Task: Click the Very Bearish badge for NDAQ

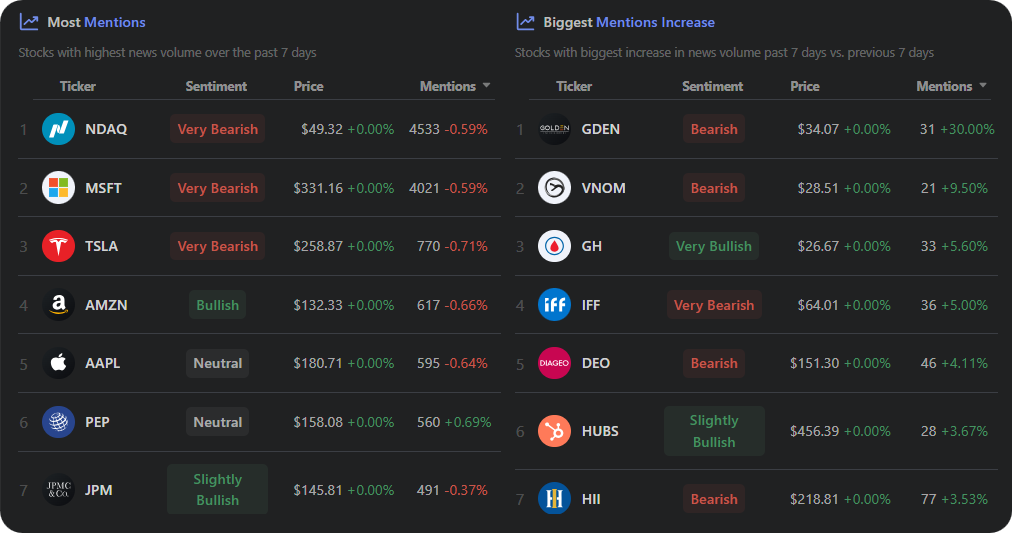Action: [218, 129]
